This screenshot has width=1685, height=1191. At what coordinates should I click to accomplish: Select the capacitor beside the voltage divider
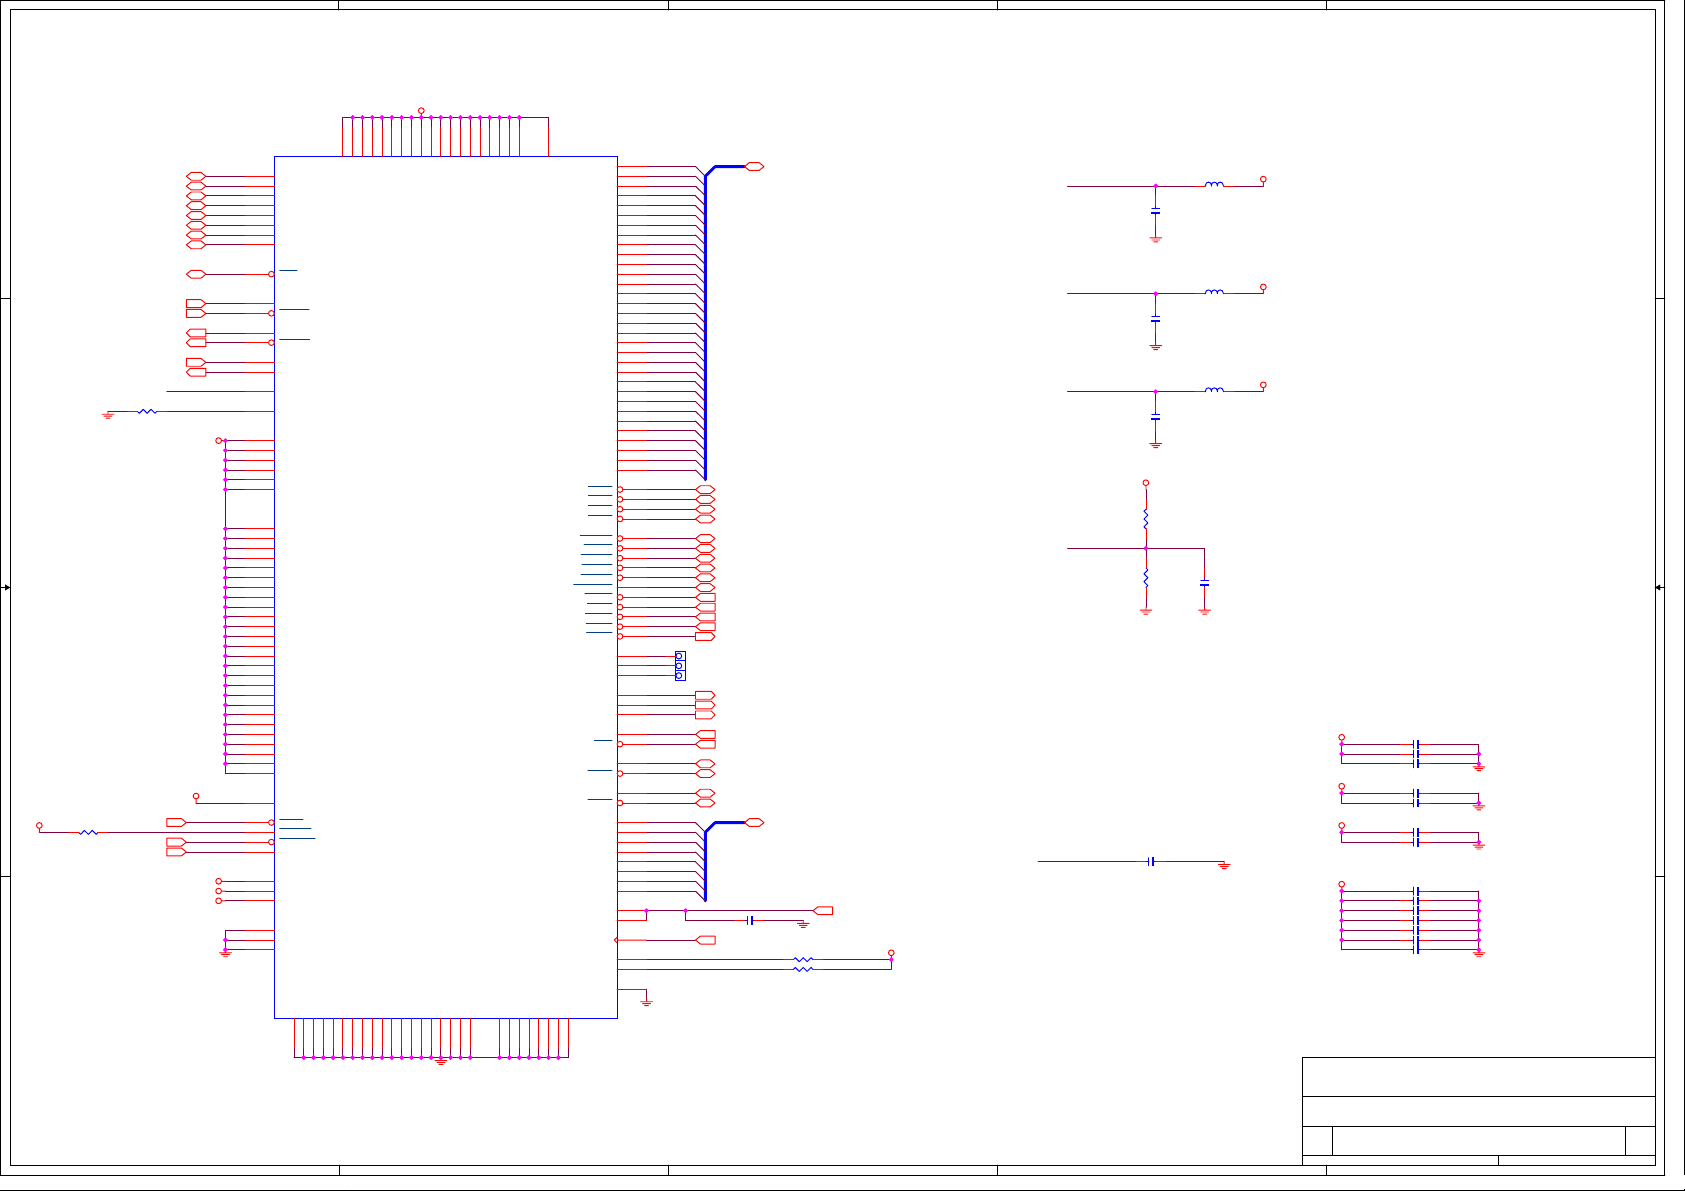point(1205,583)
